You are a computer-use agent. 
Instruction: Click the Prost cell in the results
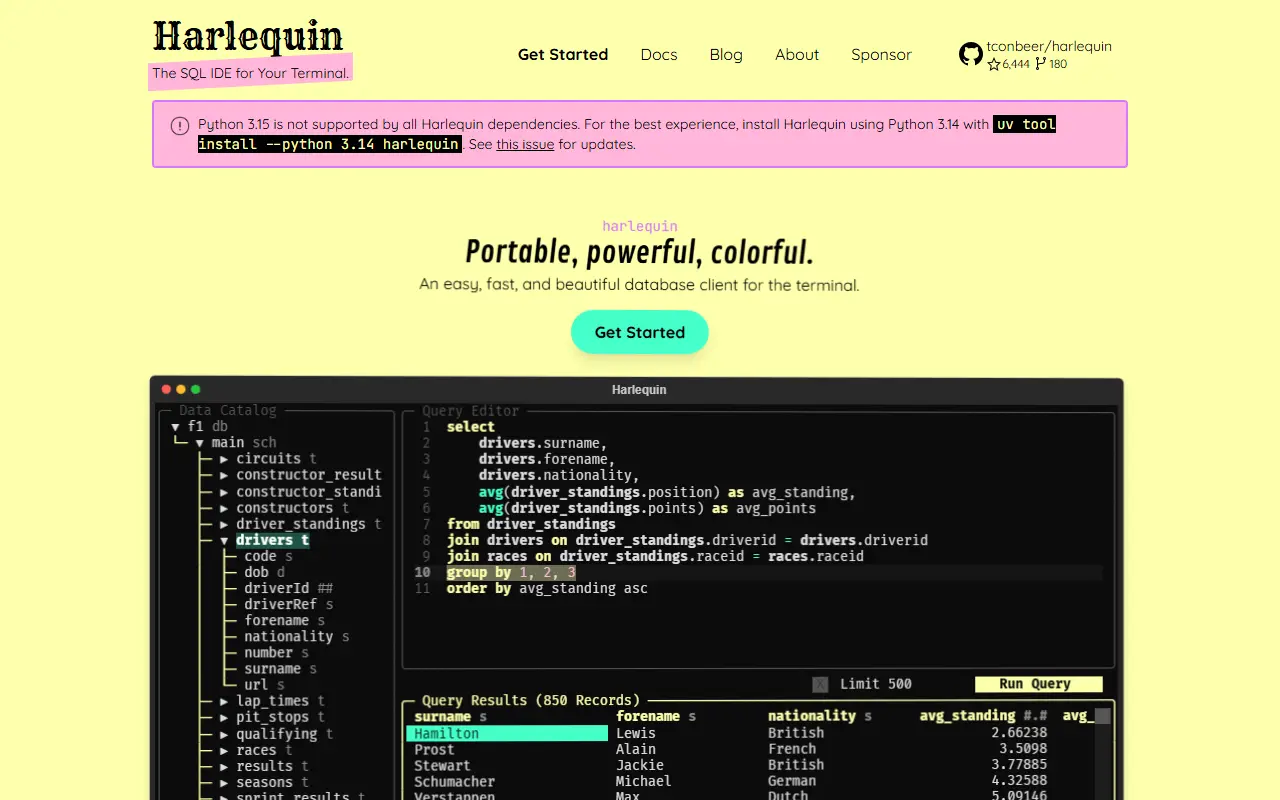pyautogui.click(x=434, y=749)
